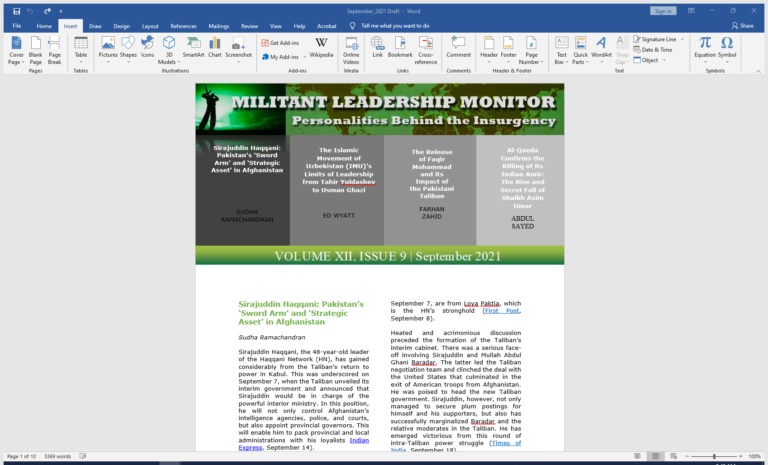Viewport: 768px width, 465px height.
Task: Insert a Text Box
Action: click(561, 50)
